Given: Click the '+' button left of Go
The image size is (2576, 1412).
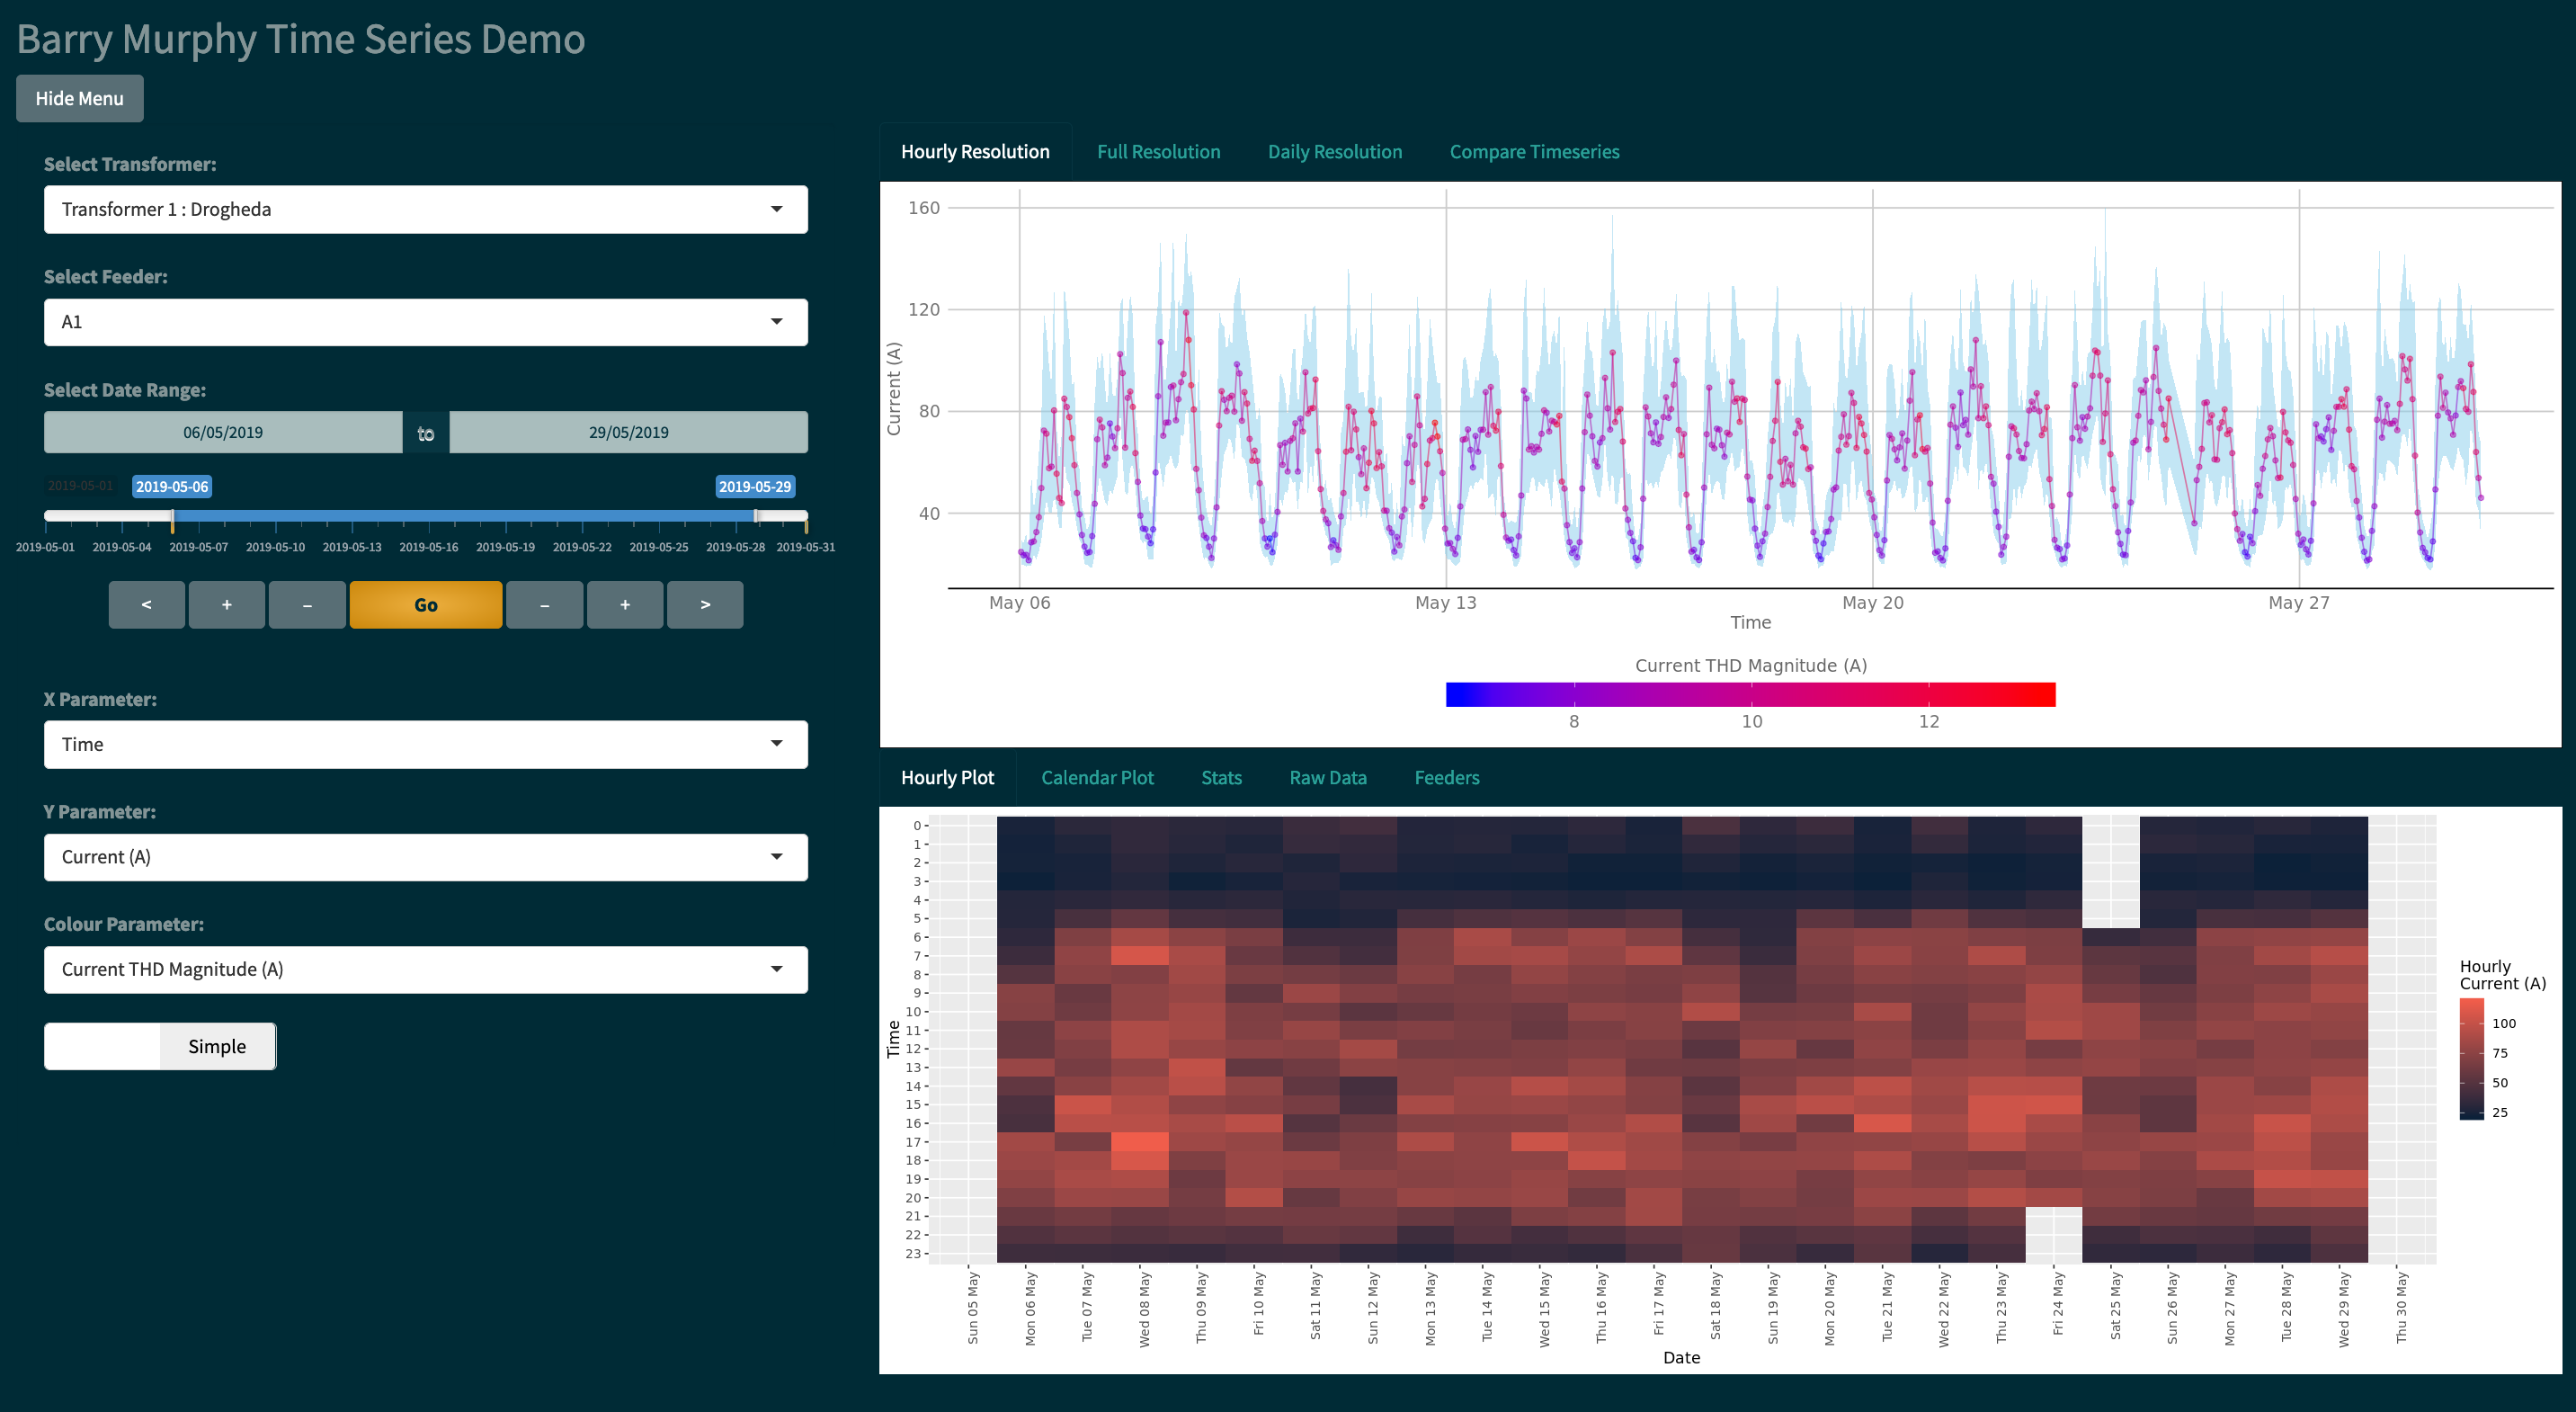Looking at the screenshot, I should tap(227, 605).
